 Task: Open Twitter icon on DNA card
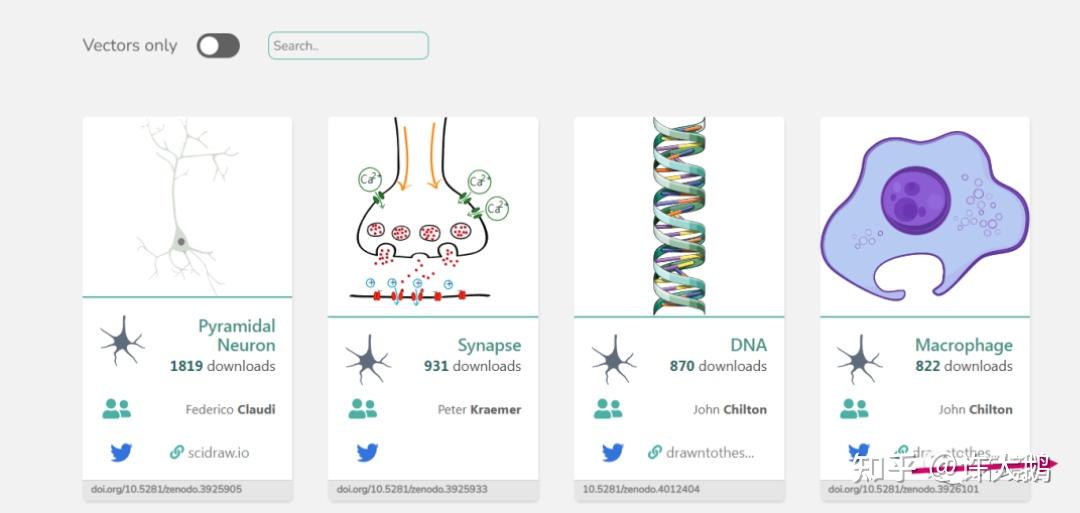point(613,452)
